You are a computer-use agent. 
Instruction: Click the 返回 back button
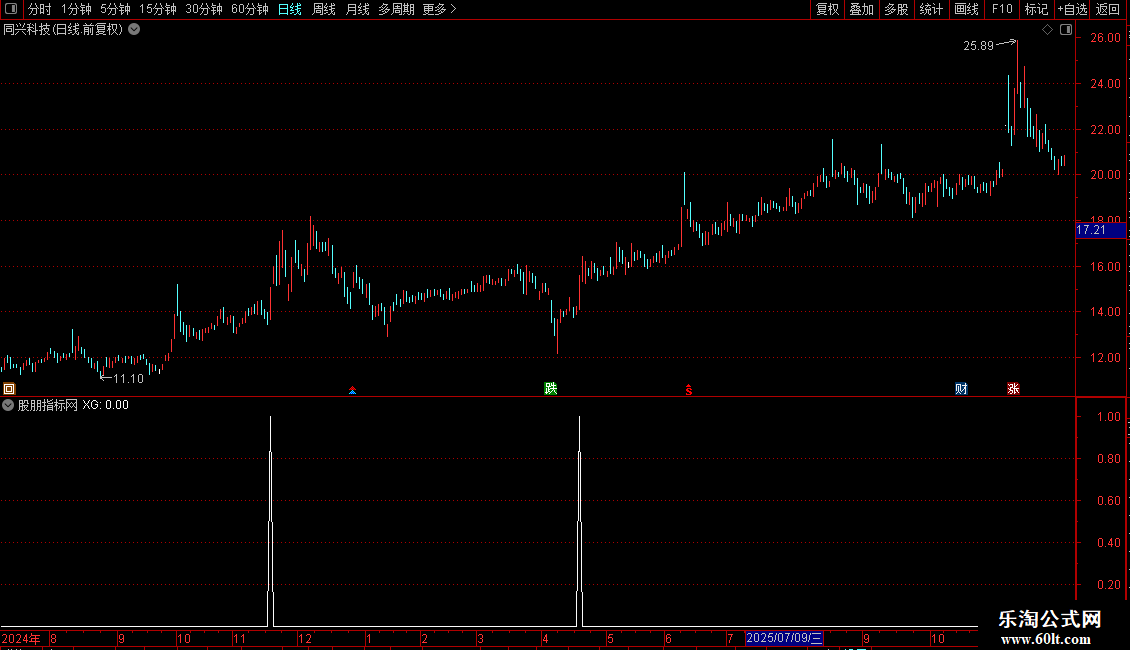(x=1108, y=9)
